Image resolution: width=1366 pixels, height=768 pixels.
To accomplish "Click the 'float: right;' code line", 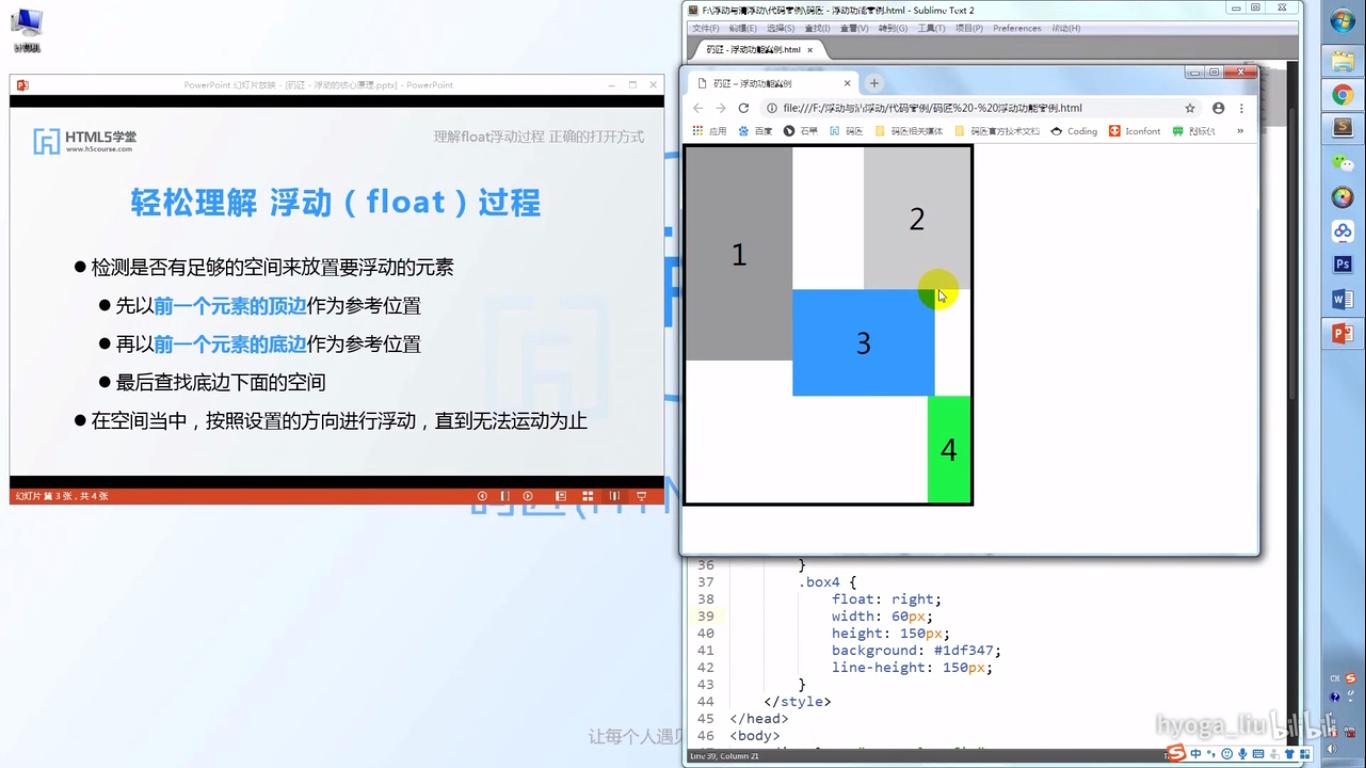I will (x=886, y=599).
